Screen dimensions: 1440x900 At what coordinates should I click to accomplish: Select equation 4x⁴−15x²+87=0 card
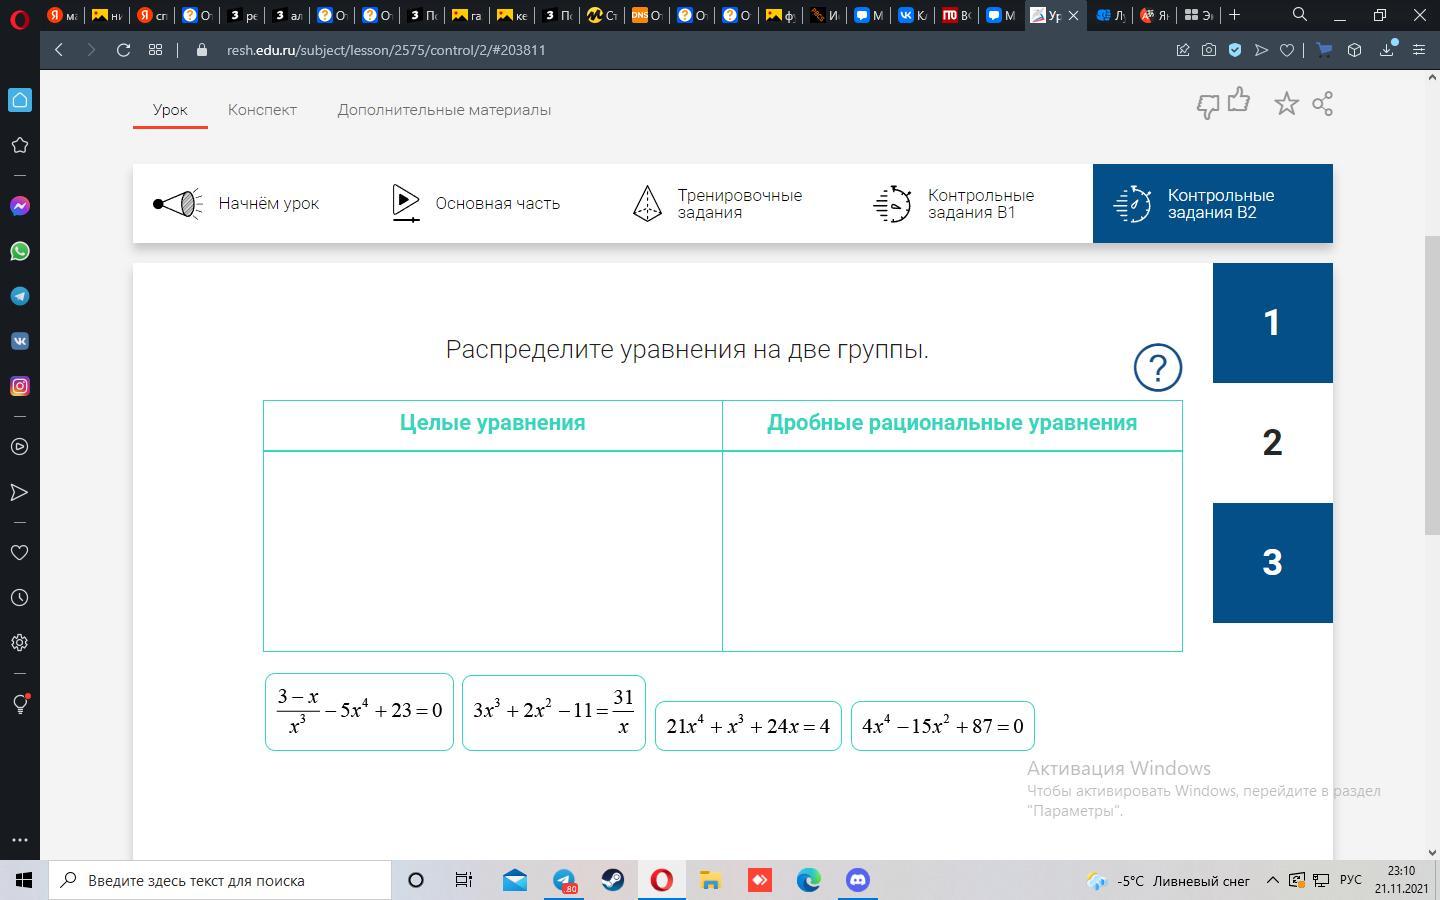pyautogui.click(x=943, y=726)
